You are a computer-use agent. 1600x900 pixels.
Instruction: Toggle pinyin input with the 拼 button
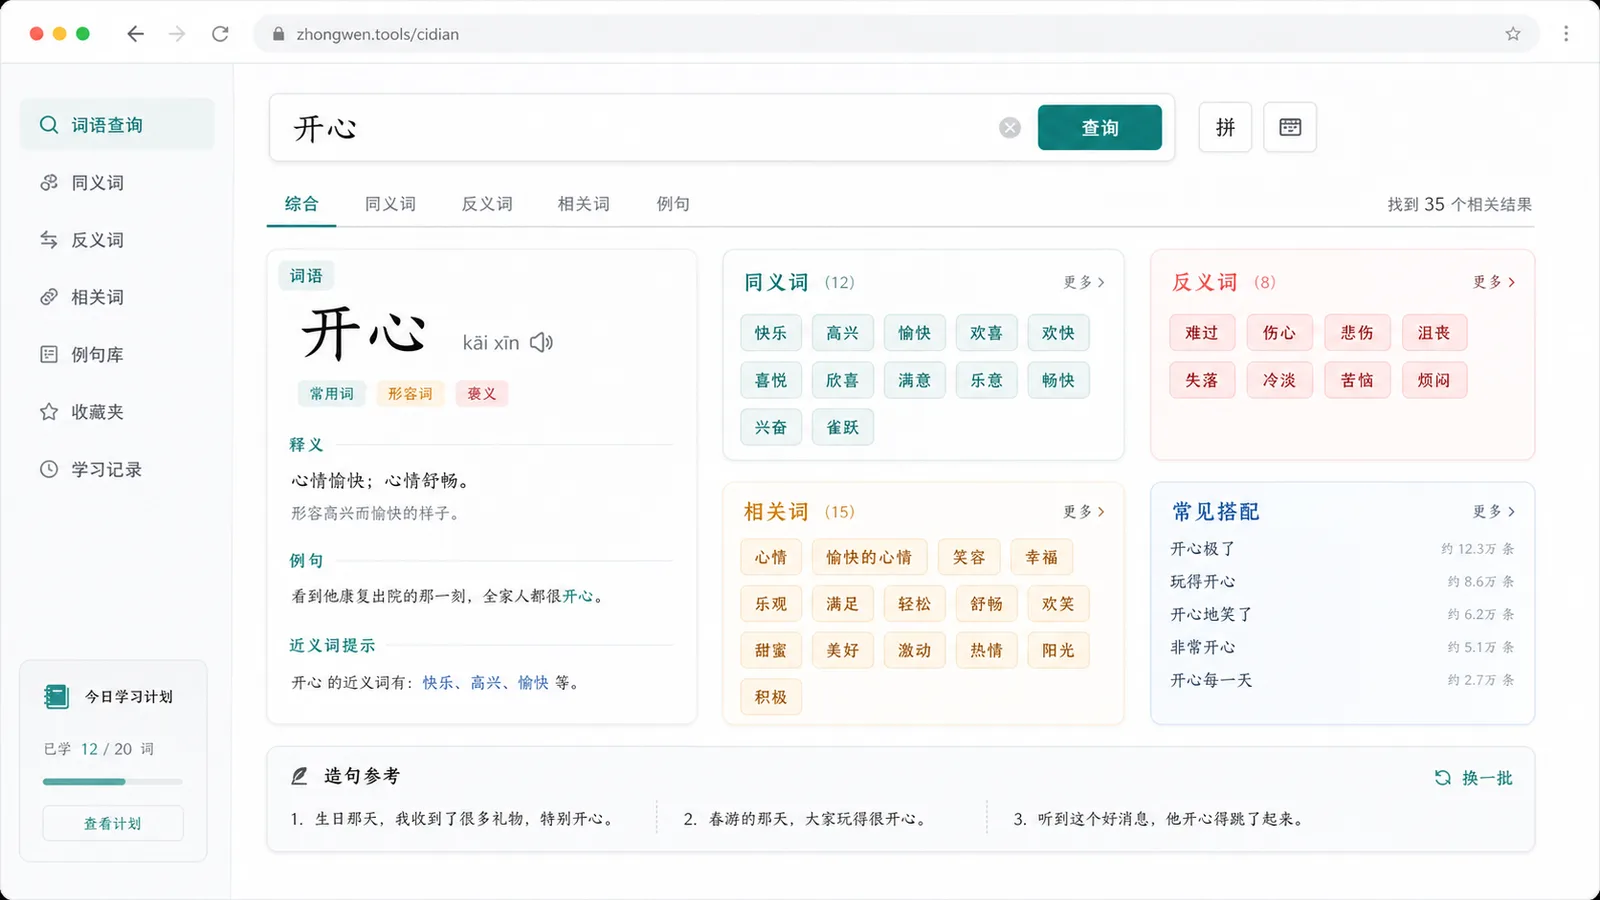coord(1225,127)
